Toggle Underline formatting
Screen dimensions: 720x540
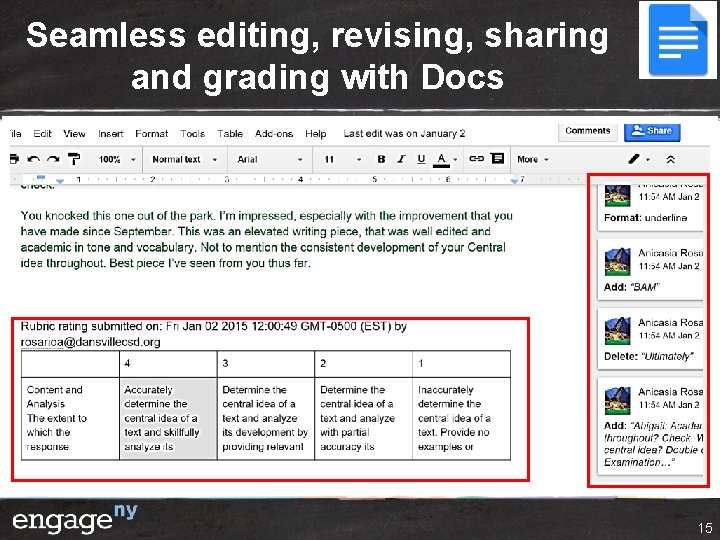(421, 159)
